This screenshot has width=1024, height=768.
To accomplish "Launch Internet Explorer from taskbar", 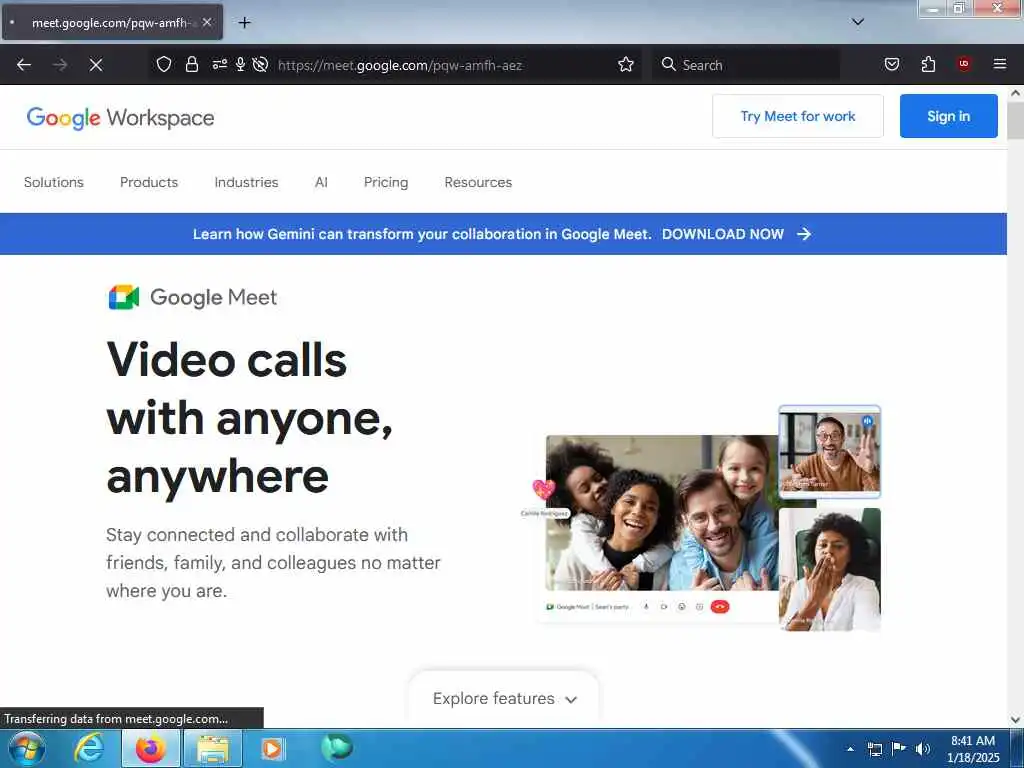I will 89,748.
